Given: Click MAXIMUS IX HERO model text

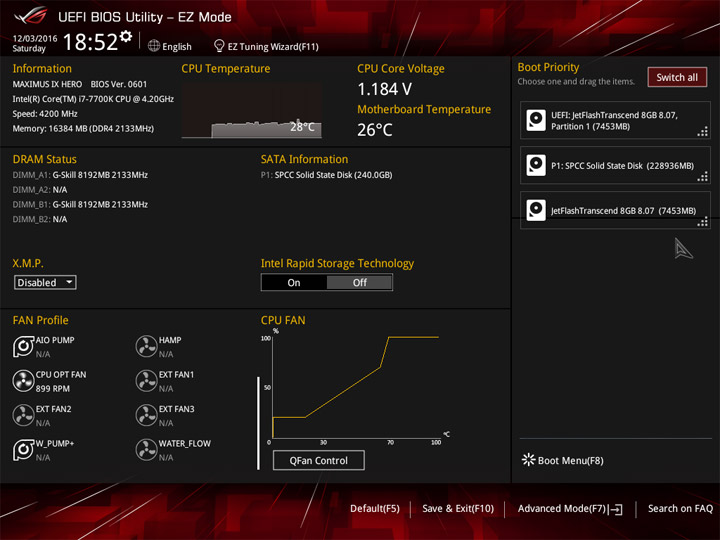Looking at the screenshot, I should coord(47,84).
